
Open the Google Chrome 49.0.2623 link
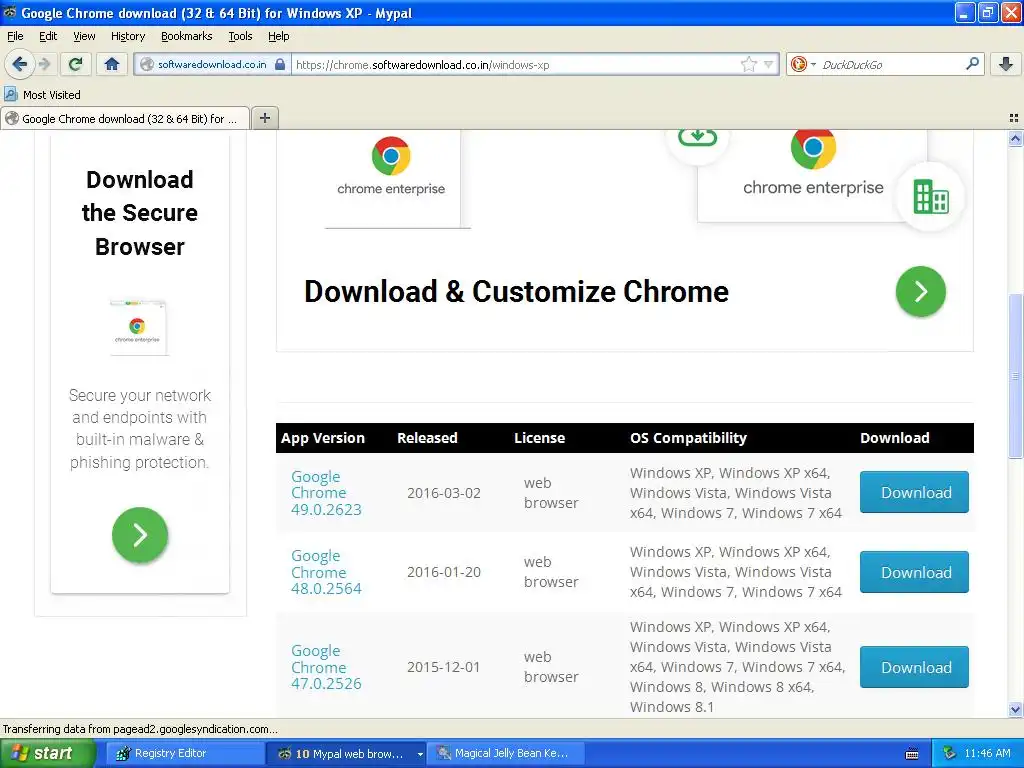(326, 492)
